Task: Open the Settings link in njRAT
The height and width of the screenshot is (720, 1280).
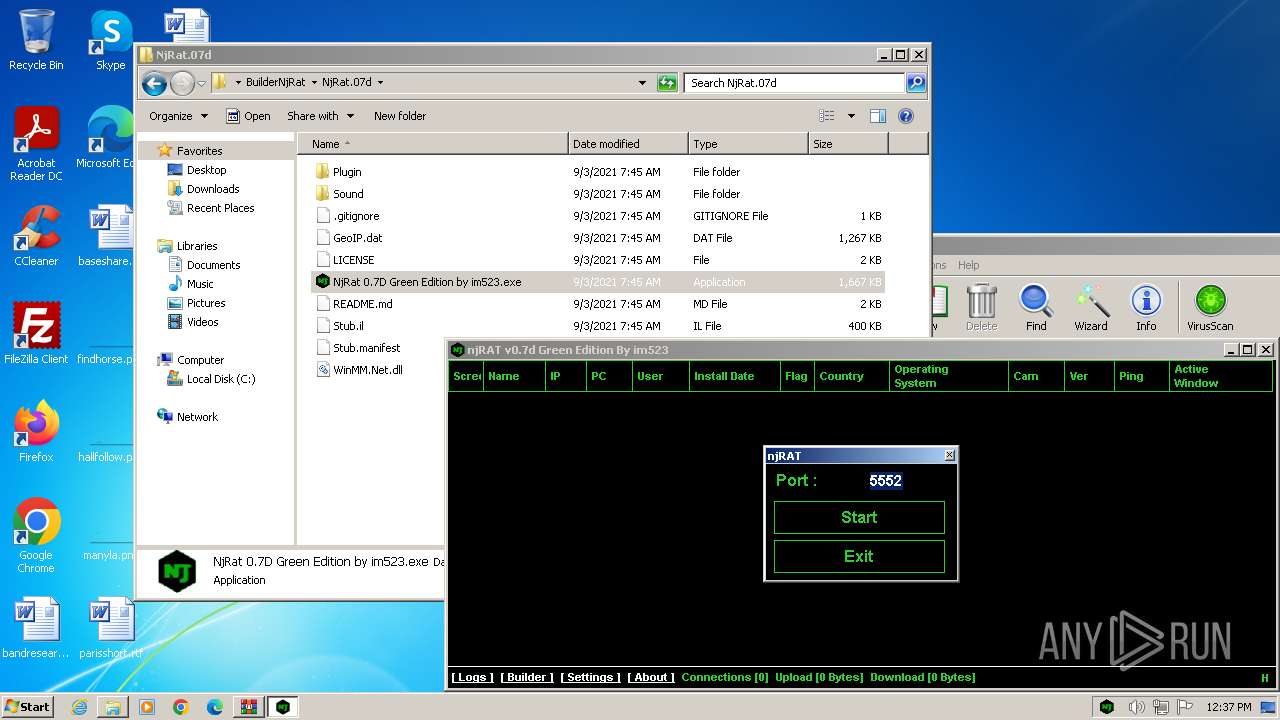Action: [x=590, y=677]
